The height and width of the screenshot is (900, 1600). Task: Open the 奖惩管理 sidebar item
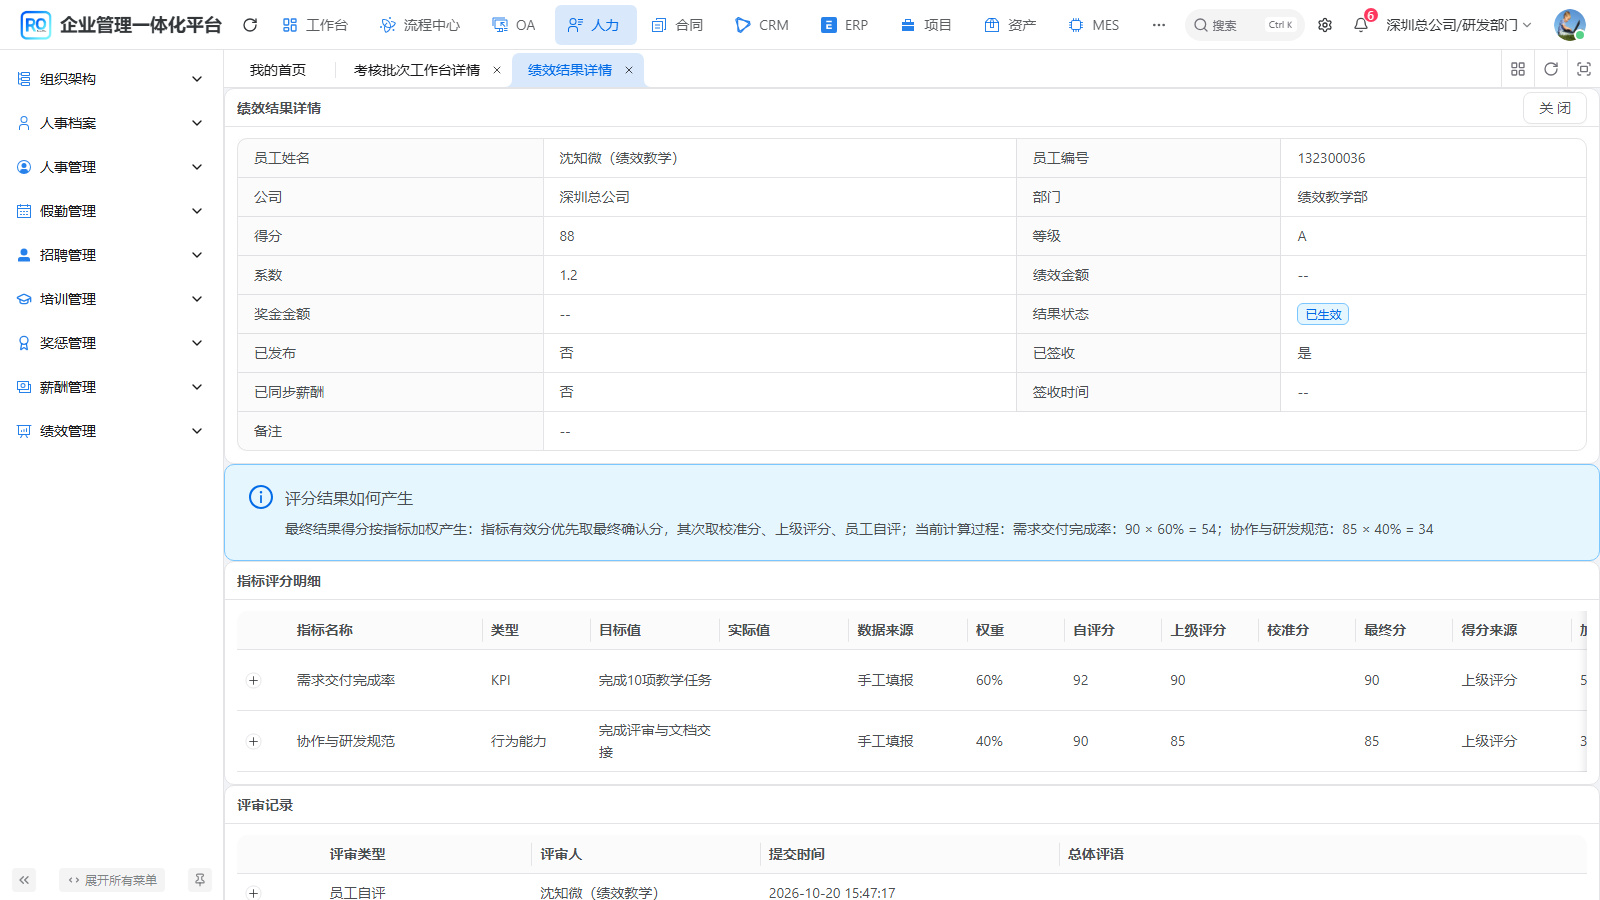tap(111, 343)
